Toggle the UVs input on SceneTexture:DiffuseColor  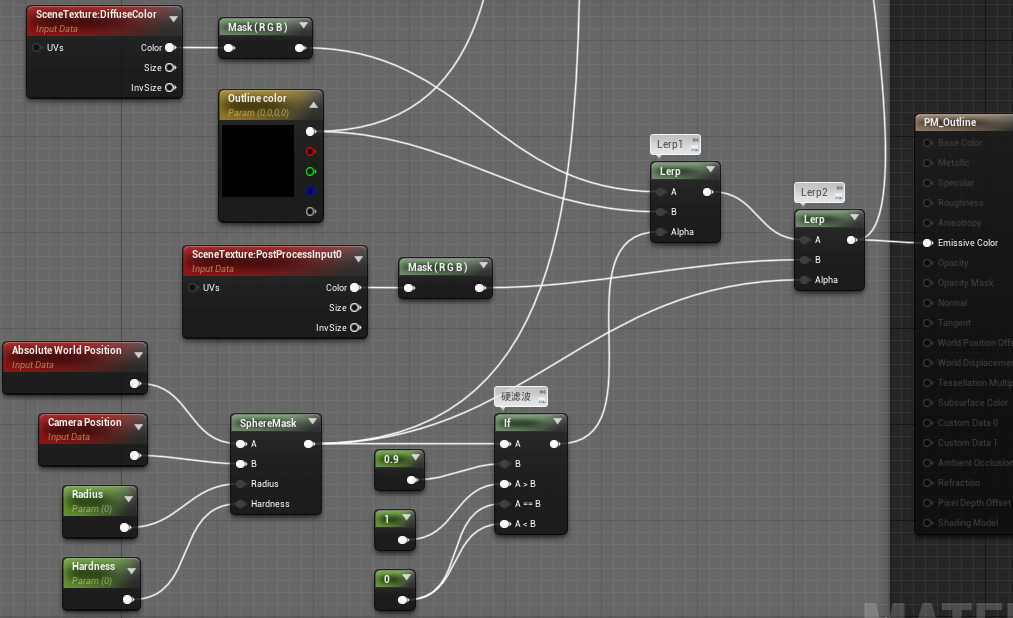coord(36,47)
